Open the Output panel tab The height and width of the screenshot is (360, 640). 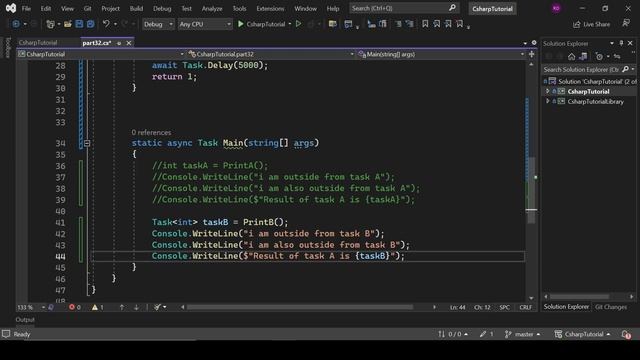coord(25,320)
